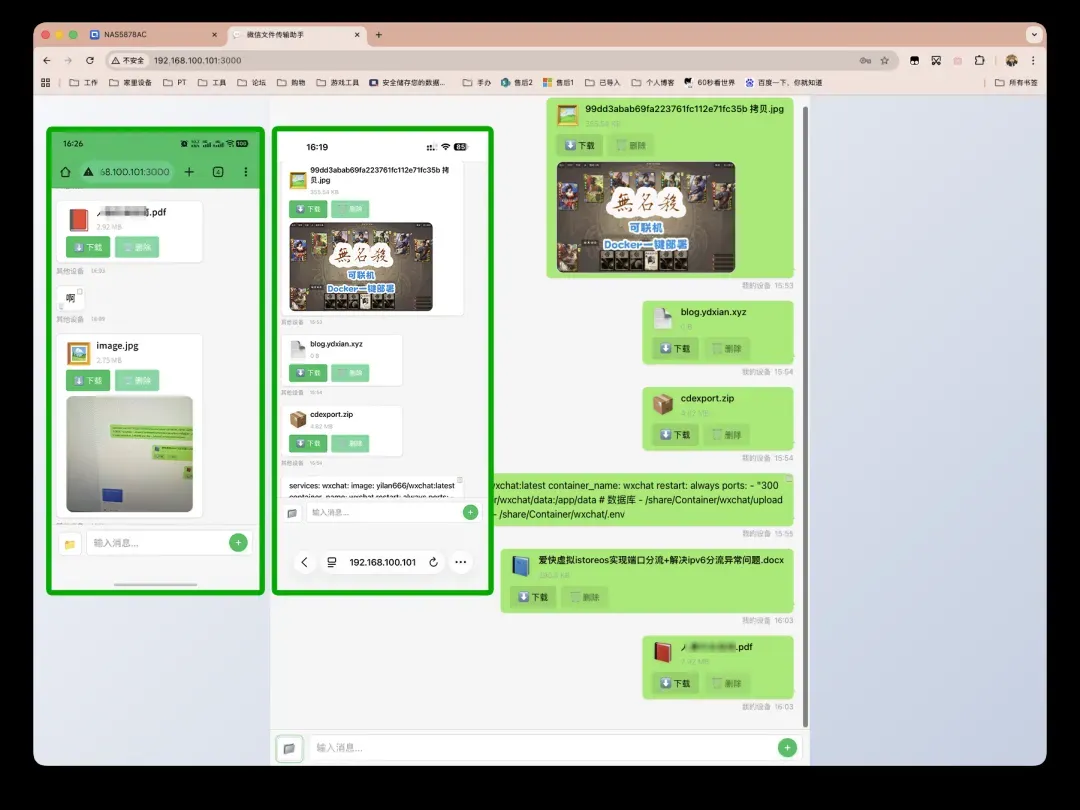Download cdexport.zip in the main chat
This screenshot has width=1080, height=810.
[x=675, y=435]
